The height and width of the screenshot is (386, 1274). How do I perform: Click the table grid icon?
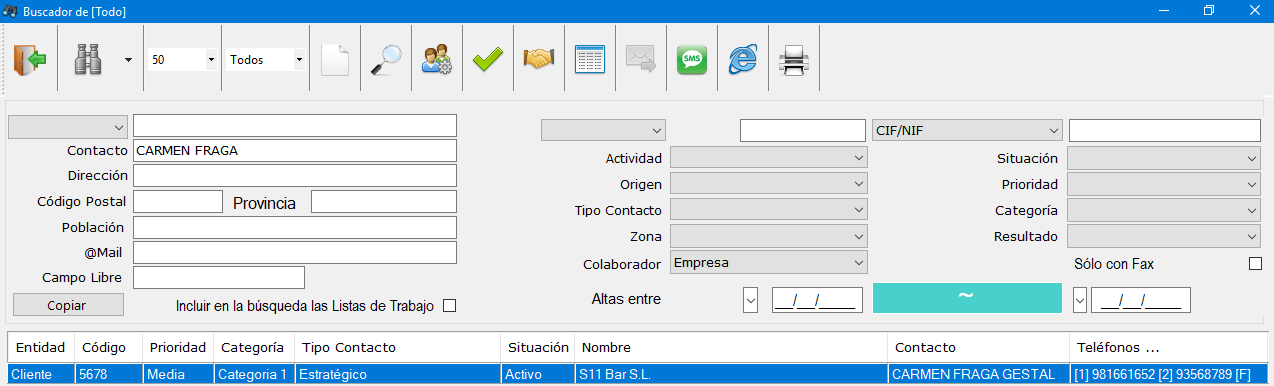590,60
